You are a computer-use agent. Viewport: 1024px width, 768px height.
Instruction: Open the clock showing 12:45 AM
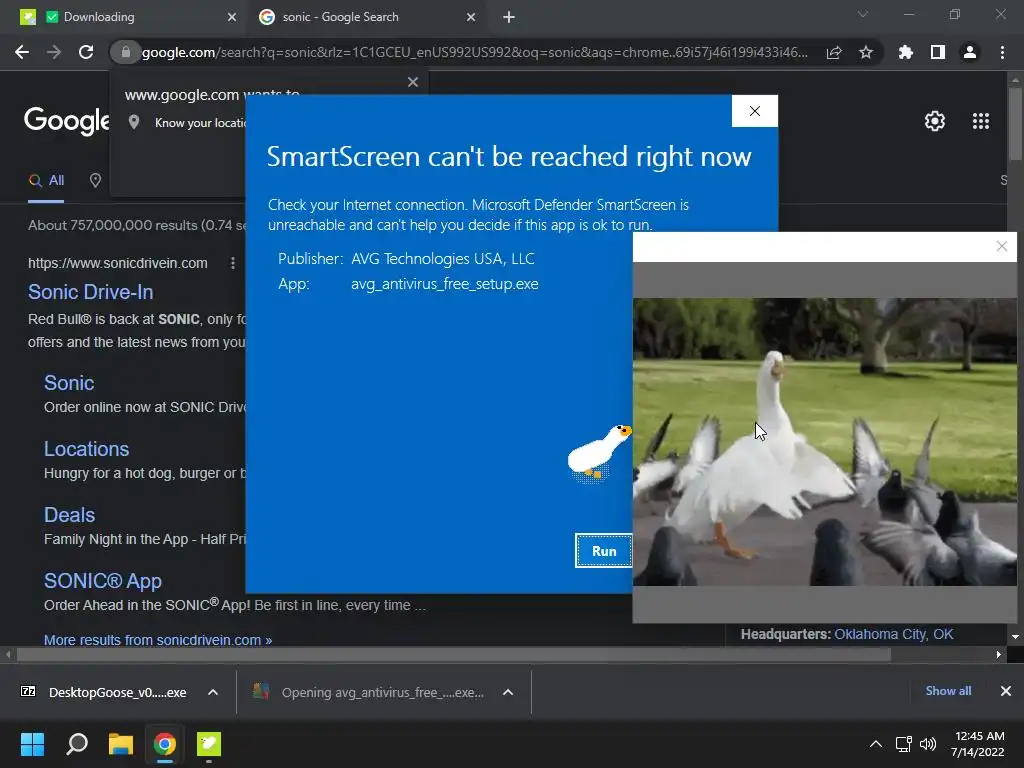pyautogui.click(x=978, y=744)
